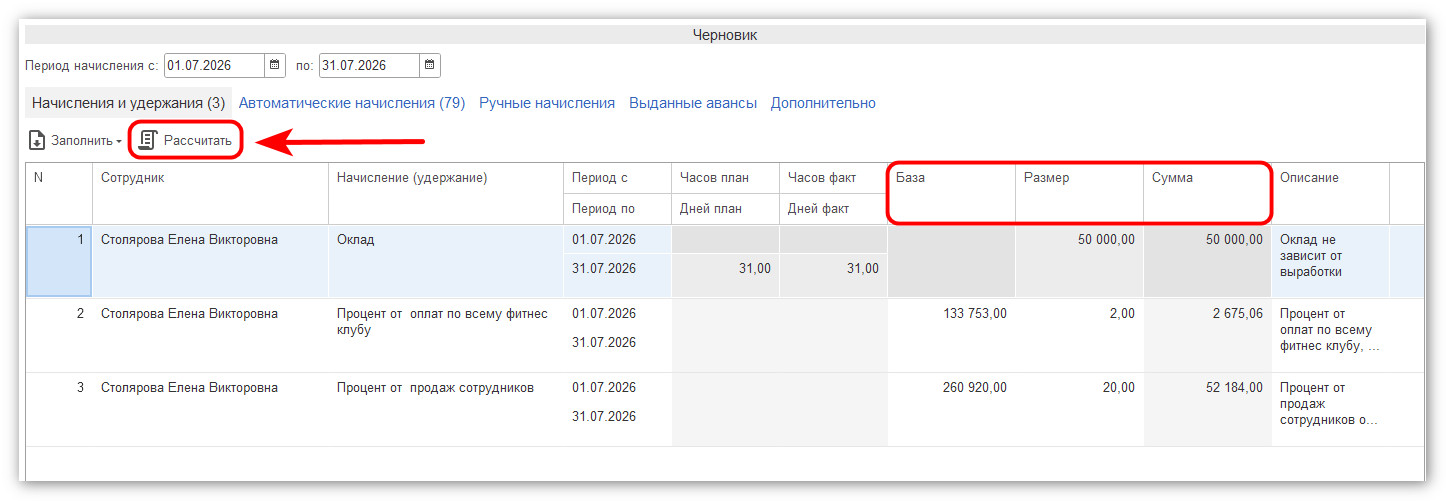
Task: Switch to Начисления и удержания (3) tab
Action: point(128,103)
